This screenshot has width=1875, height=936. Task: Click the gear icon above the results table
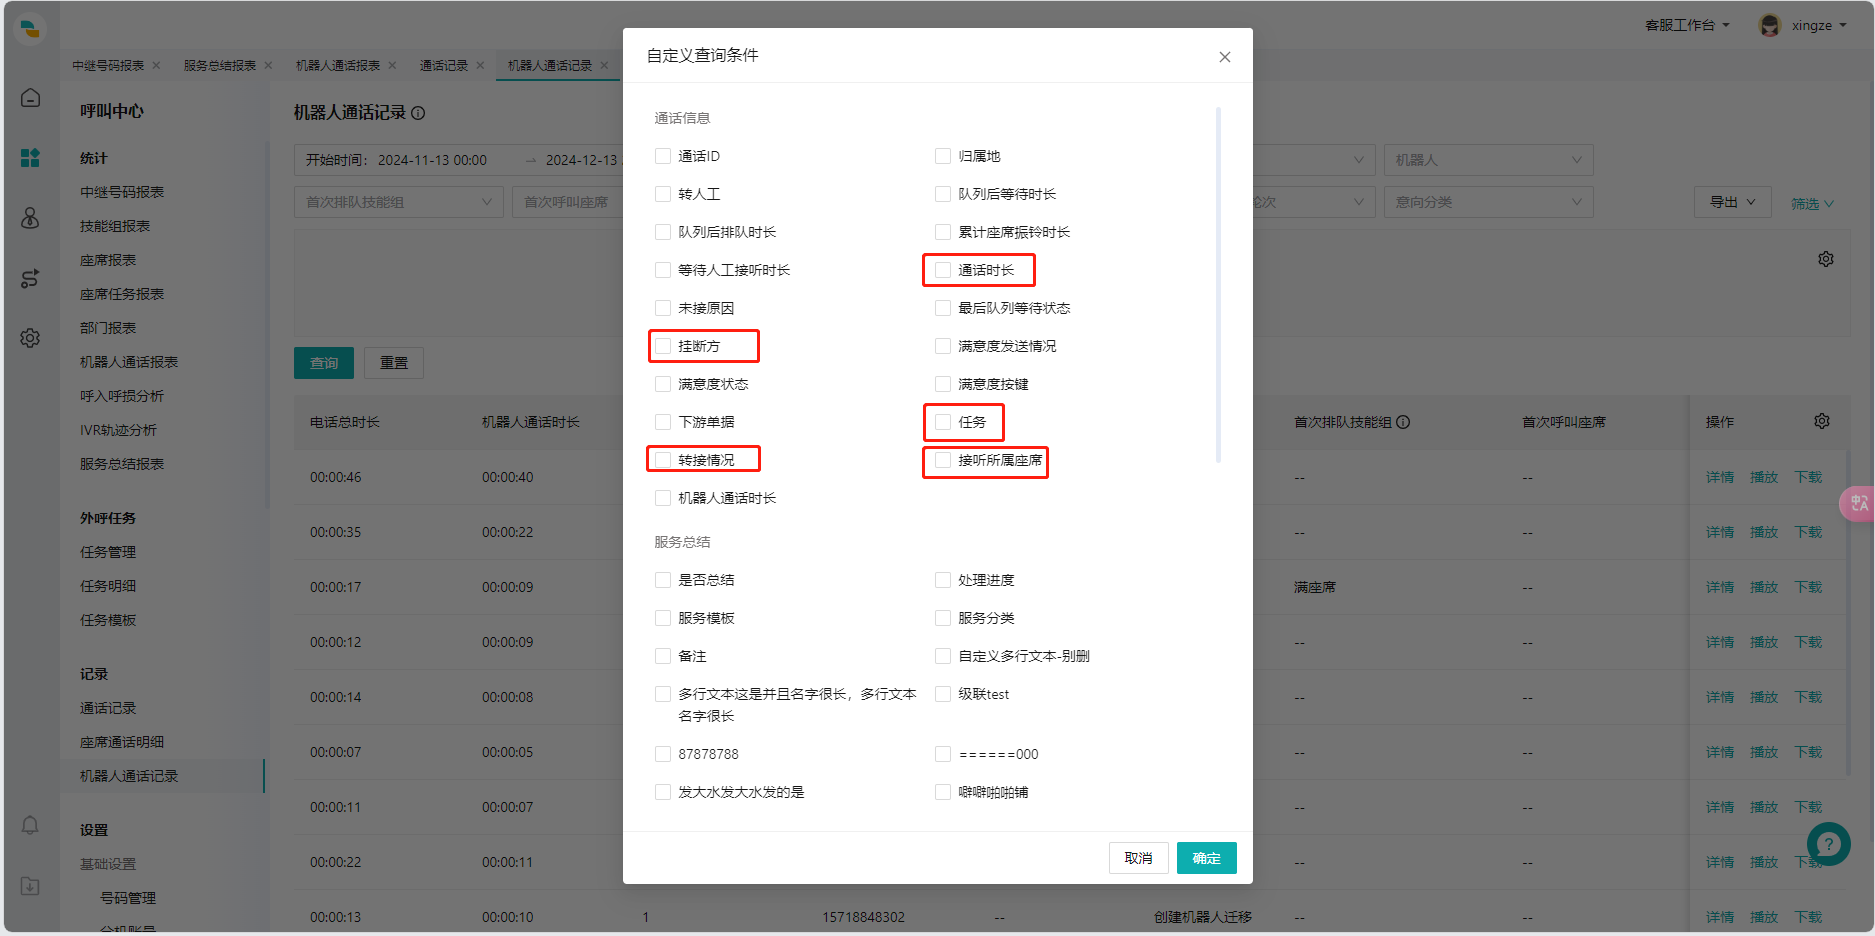[x=1826, y=259]
